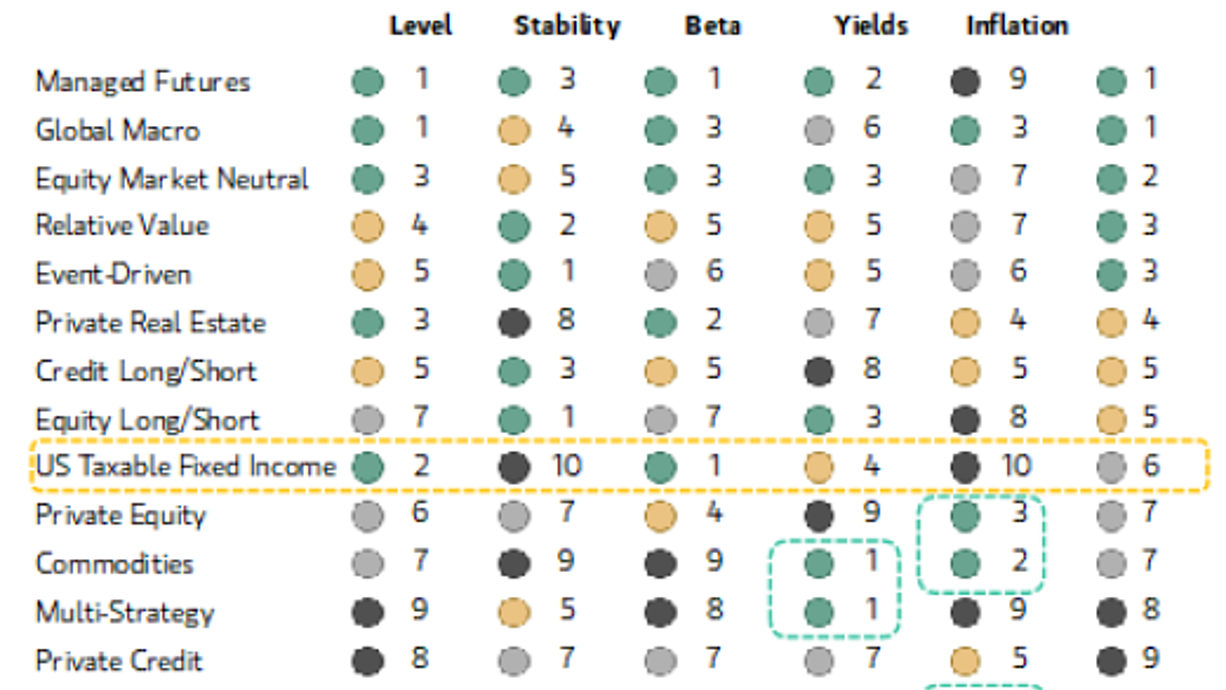Image resolution: width=1226 pixels, height=690 pixels.
Task: Click the orange dot for Private Credit Inflation
Action: [x=965, y=660]
